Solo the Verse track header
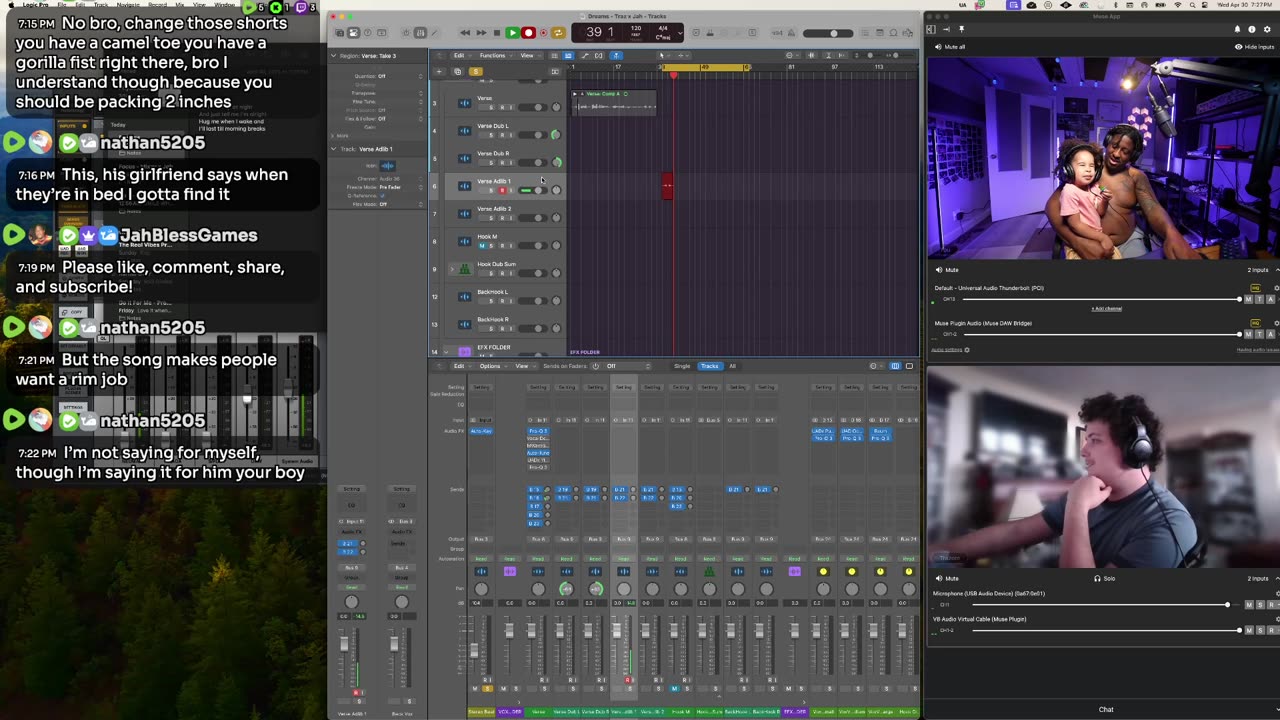Viewport: 1280px width, 720px height. (493, 107)
